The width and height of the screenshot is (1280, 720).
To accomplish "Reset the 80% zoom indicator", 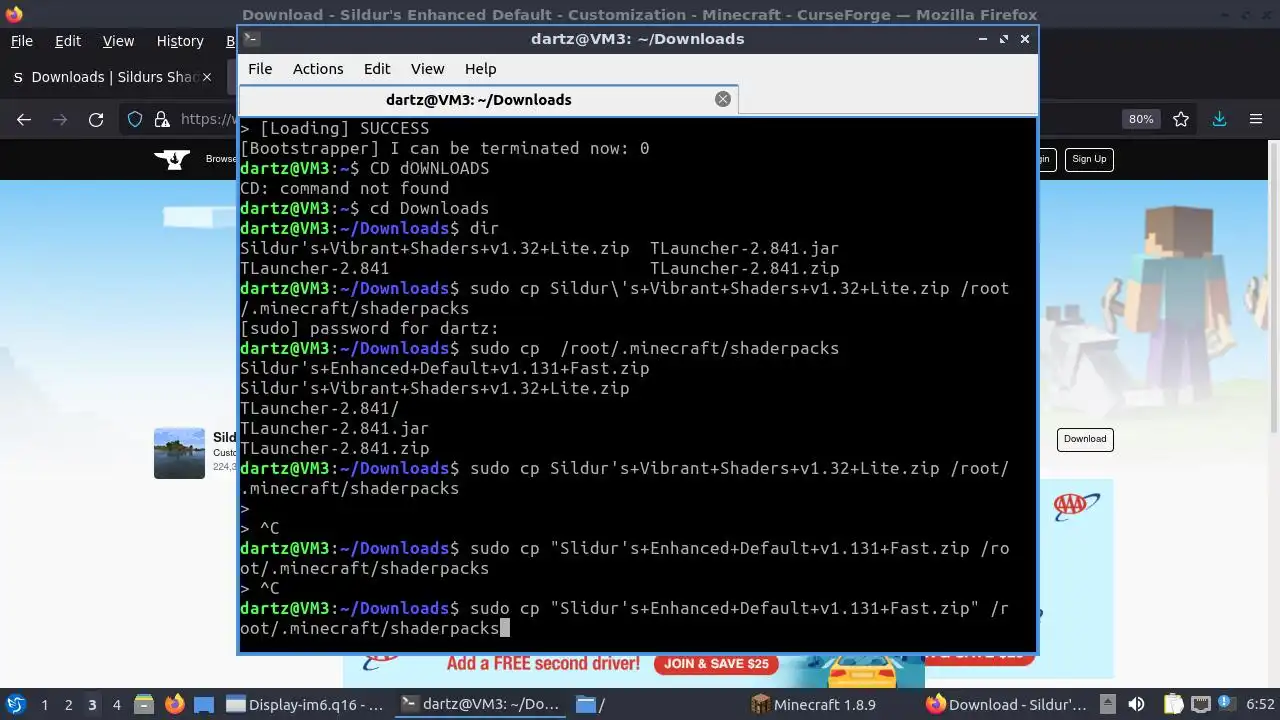I will (x=1141, y=119).
